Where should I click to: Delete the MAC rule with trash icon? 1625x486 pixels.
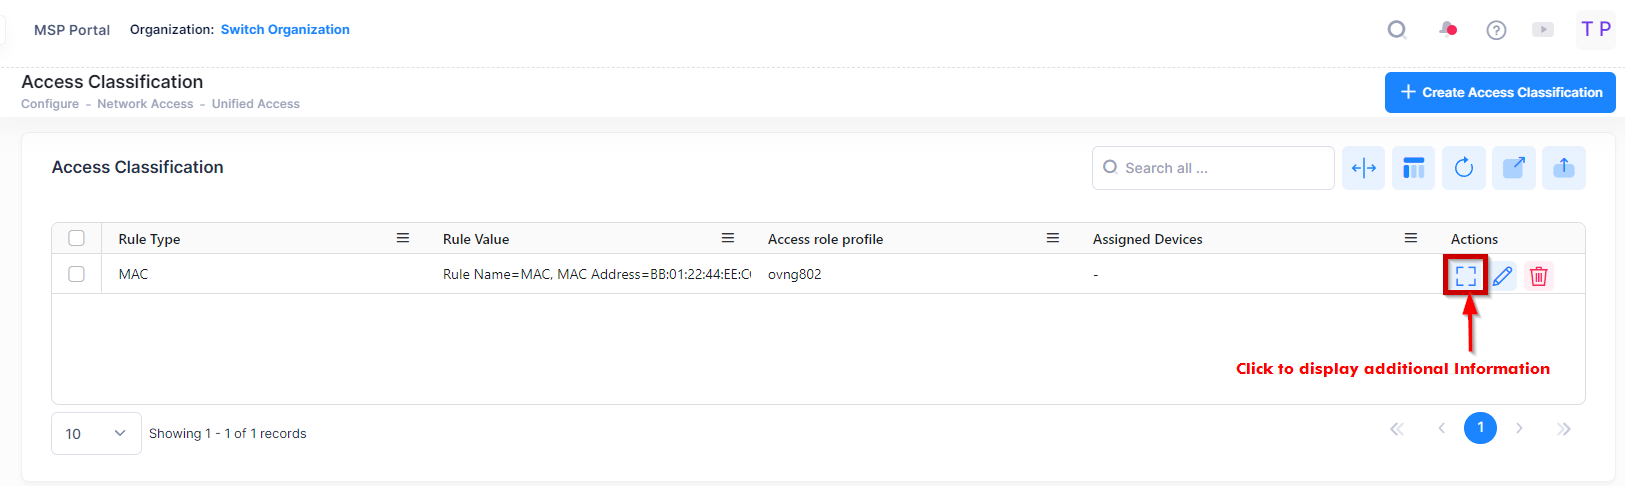1539,276
